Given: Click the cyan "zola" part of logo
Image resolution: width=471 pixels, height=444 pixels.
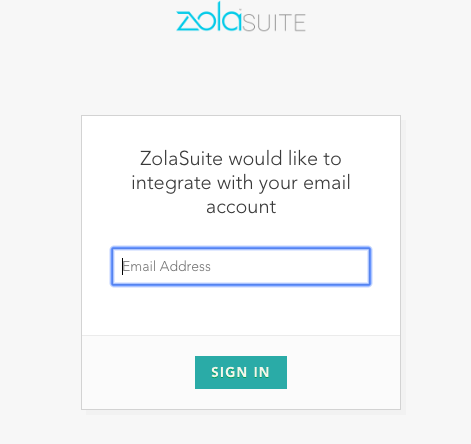Looking at the screenshot, I should click(208, 17).
